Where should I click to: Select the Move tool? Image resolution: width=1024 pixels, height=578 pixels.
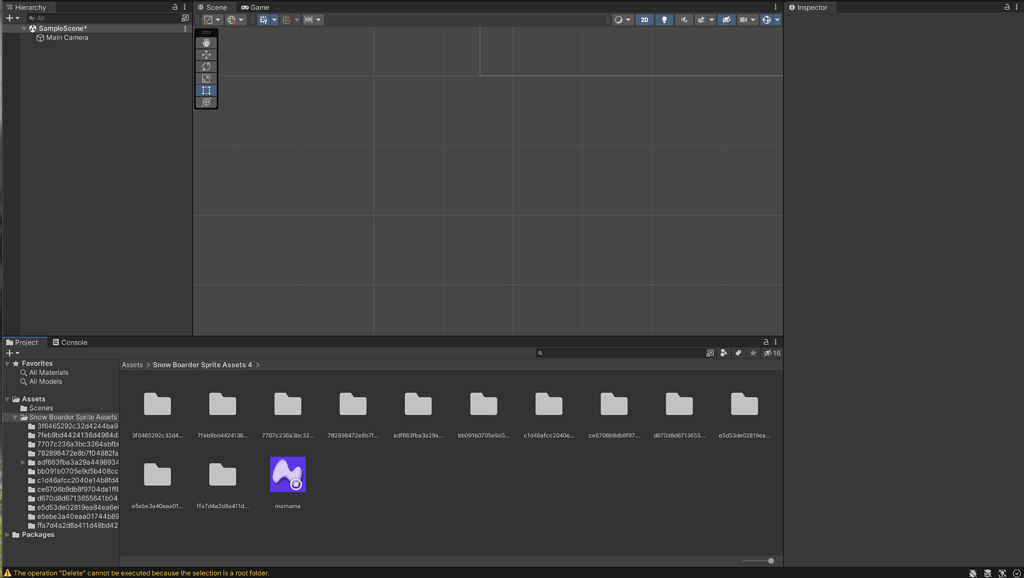(205, 54)
